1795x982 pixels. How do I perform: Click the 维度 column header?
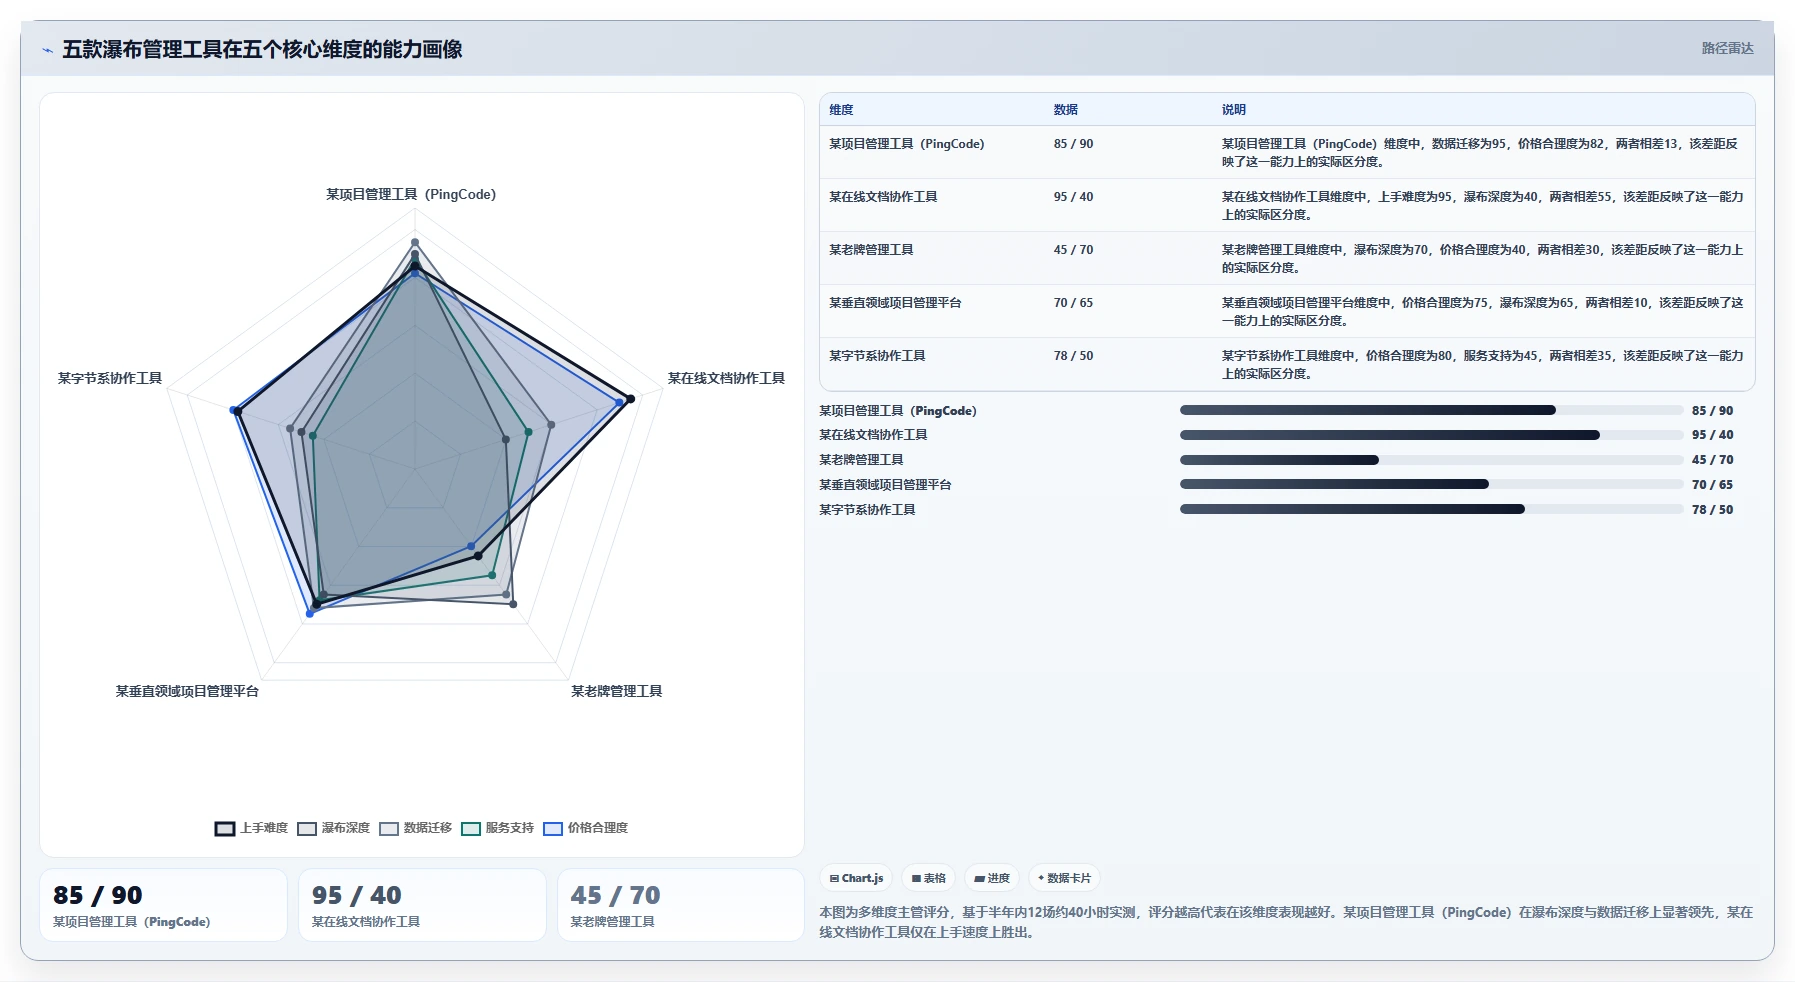click(x=841, y=110)
